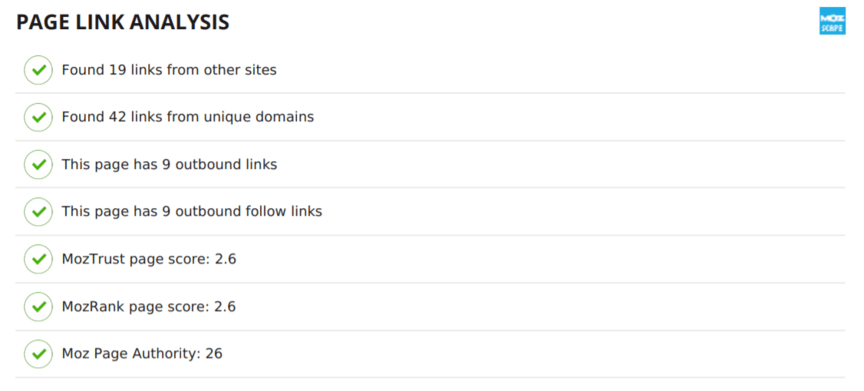Click the green check next to unique domains row

pyautogui.click(x=38, y=117)
